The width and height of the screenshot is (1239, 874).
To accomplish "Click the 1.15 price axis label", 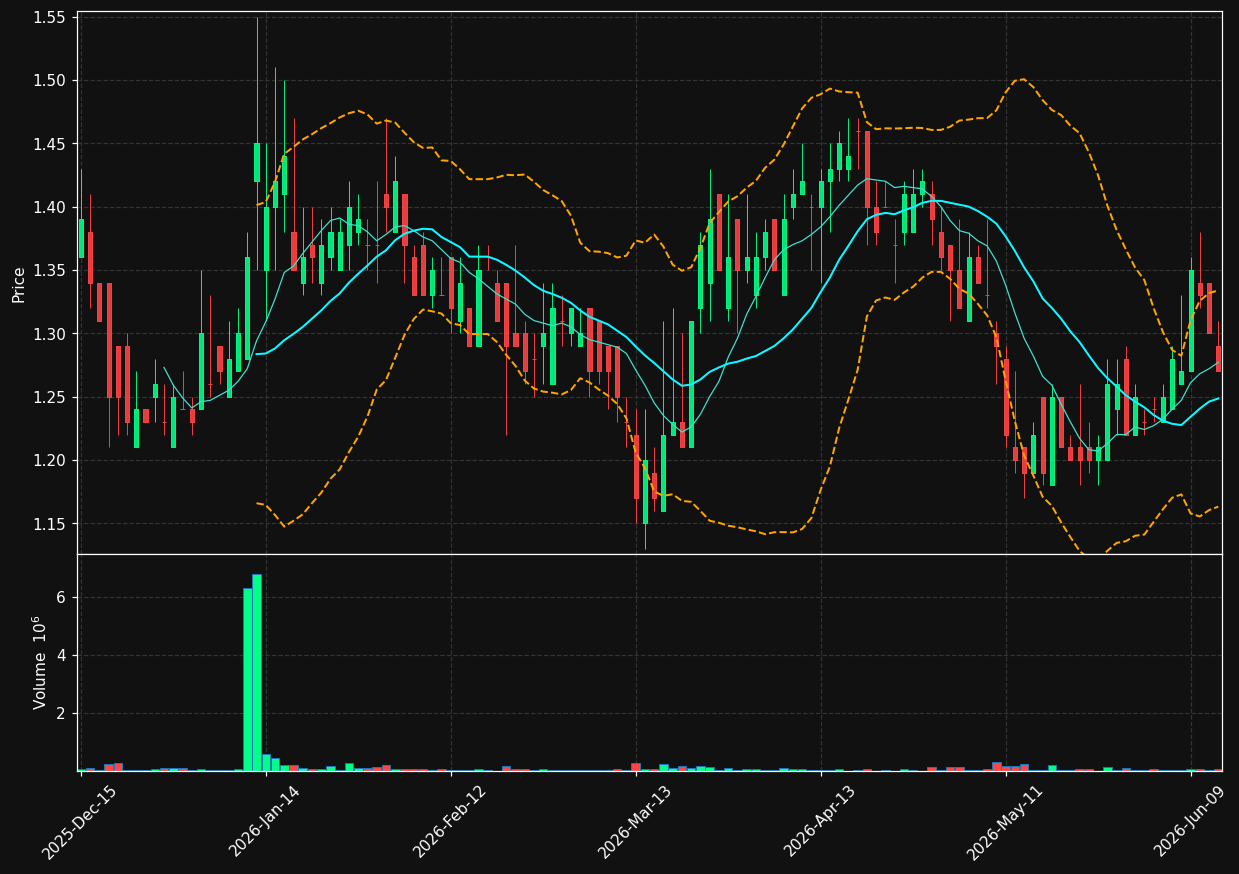I will [49, 524].
